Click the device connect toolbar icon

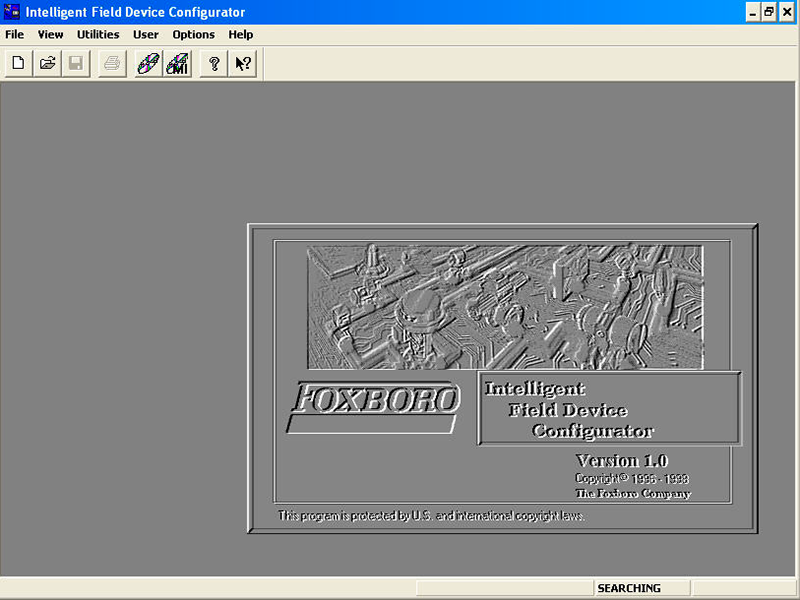(148, 63)
